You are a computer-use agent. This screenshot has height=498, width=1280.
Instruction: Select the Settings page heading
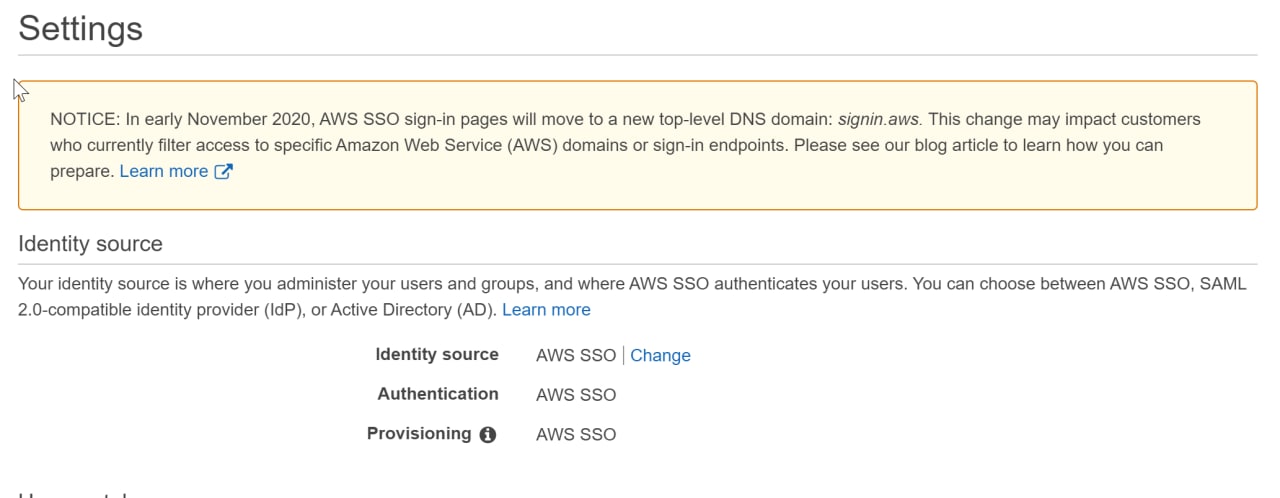81,28
